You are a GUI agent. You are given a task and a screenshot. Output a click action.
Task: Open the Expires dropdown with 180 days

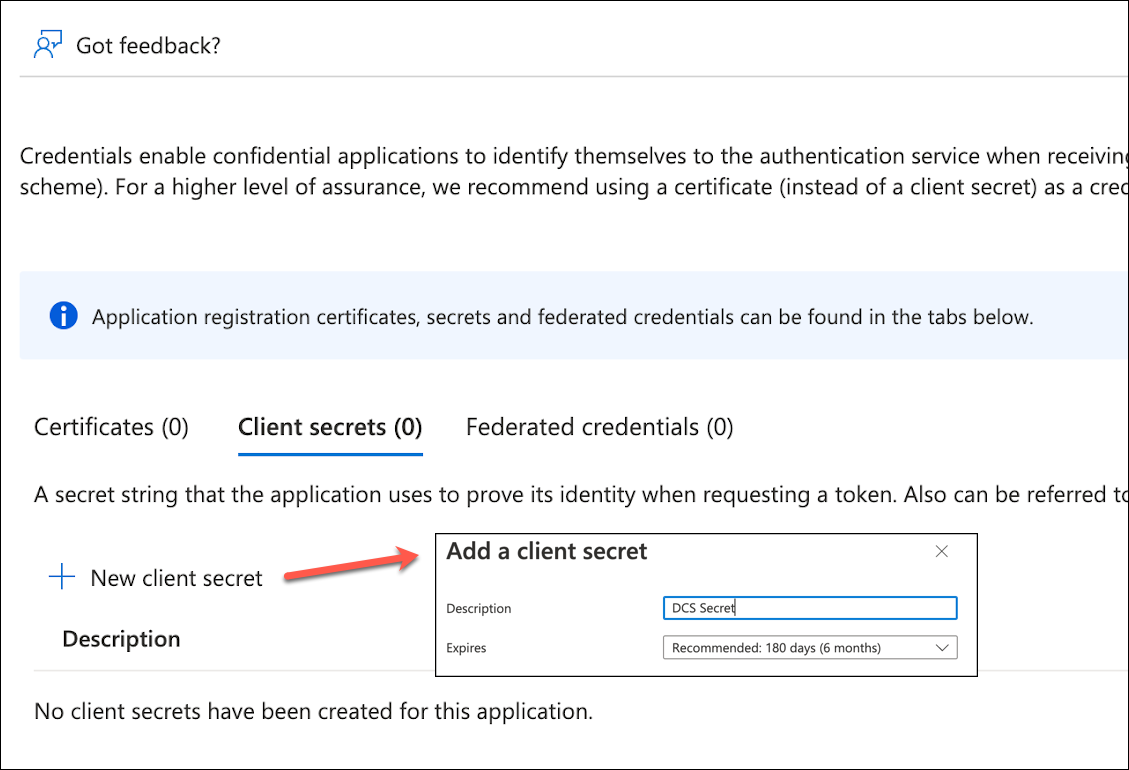(x=800, y=648)
